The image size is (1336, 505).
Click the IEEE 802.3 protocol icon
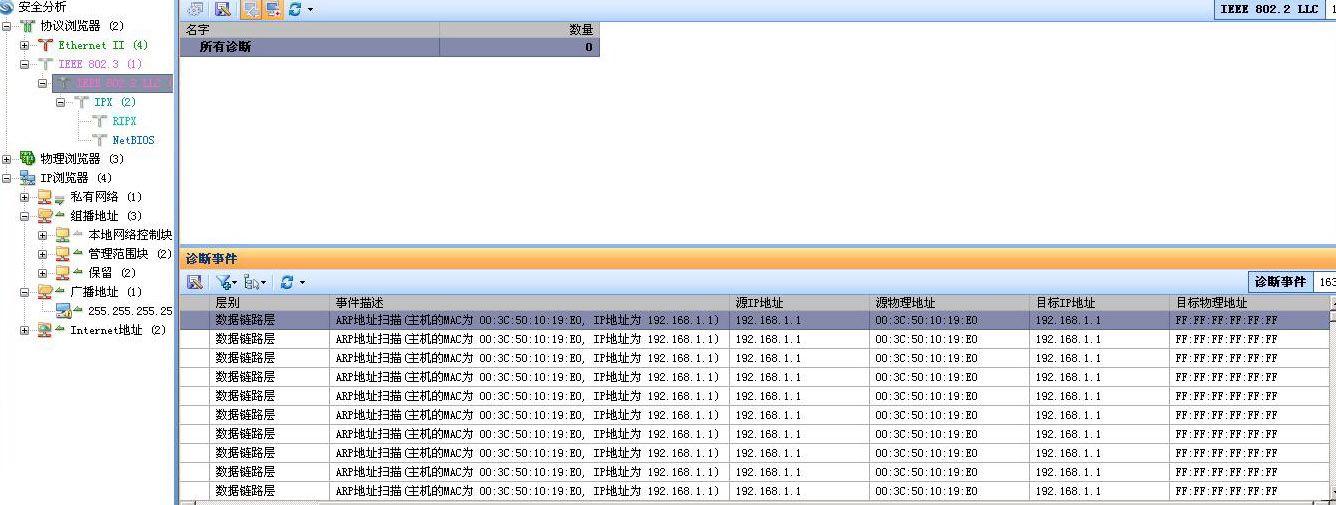point(45,64)
